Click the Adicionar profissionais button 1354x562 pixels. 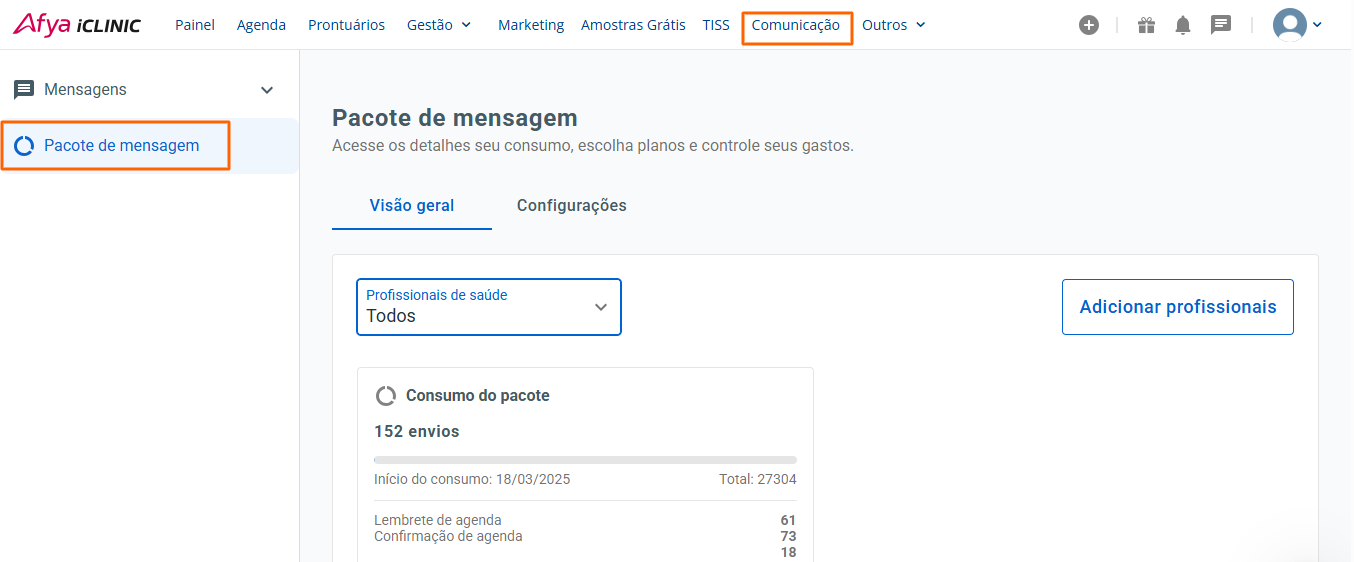pos(1177,307)
